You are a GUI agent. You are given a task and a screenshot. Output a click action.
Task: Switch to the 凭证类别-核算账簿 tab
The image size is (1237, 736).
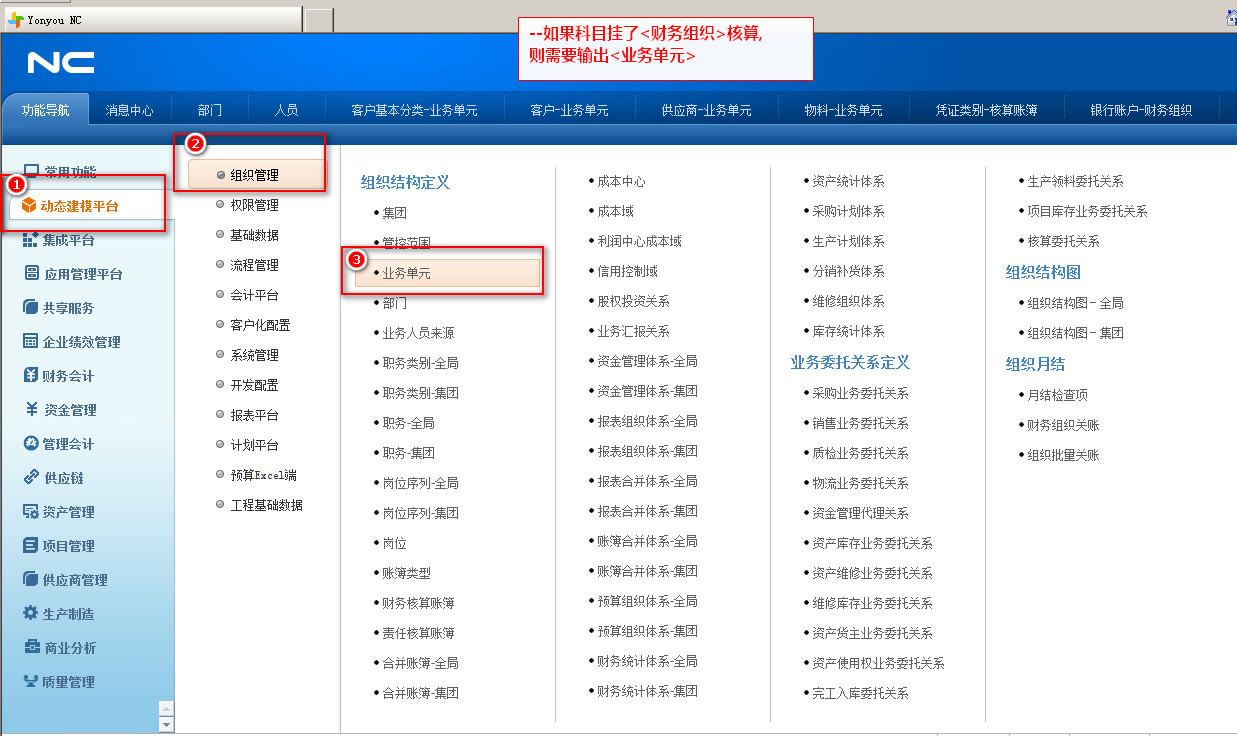click(985, 110)
